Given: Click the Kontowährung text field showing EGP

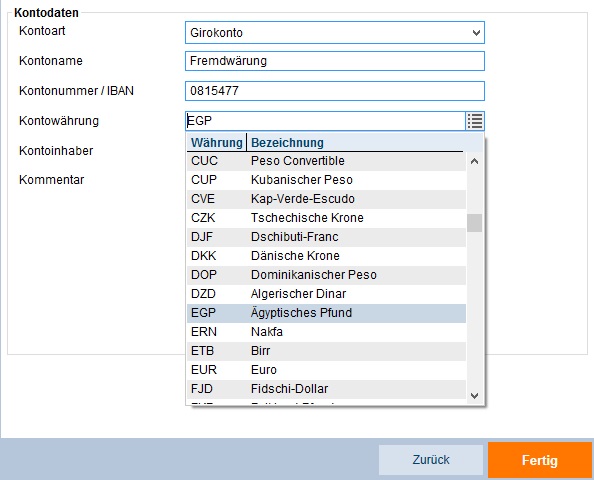Looking at the screenshot, I should click(x=325, y=121).
